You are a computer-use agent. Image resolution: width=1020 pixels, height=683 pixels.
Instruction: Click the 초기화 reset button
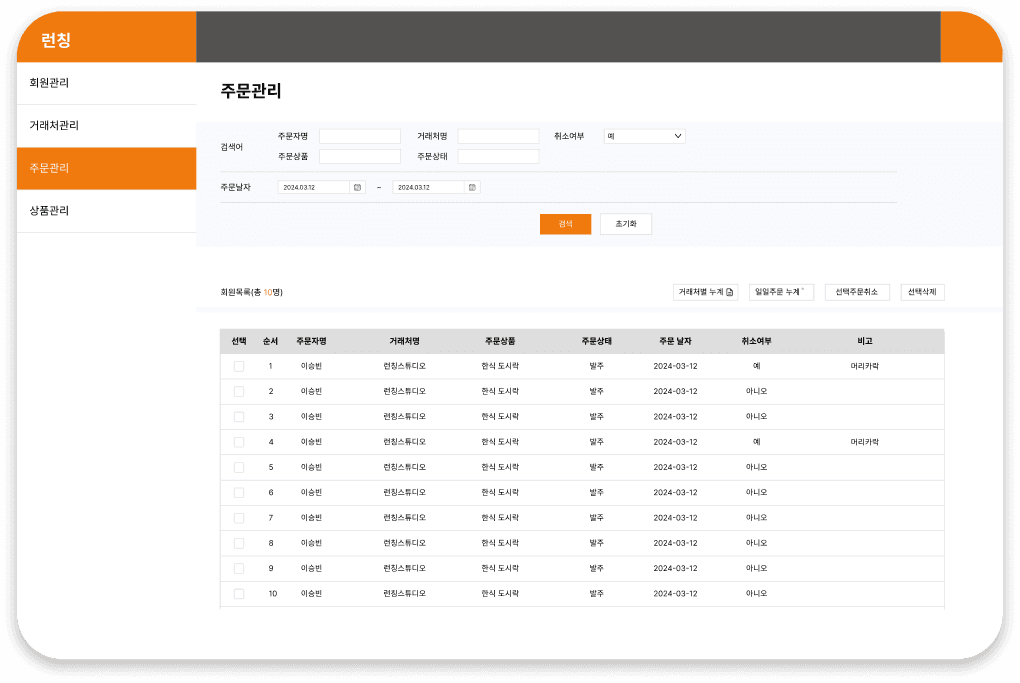coord(626,224)
